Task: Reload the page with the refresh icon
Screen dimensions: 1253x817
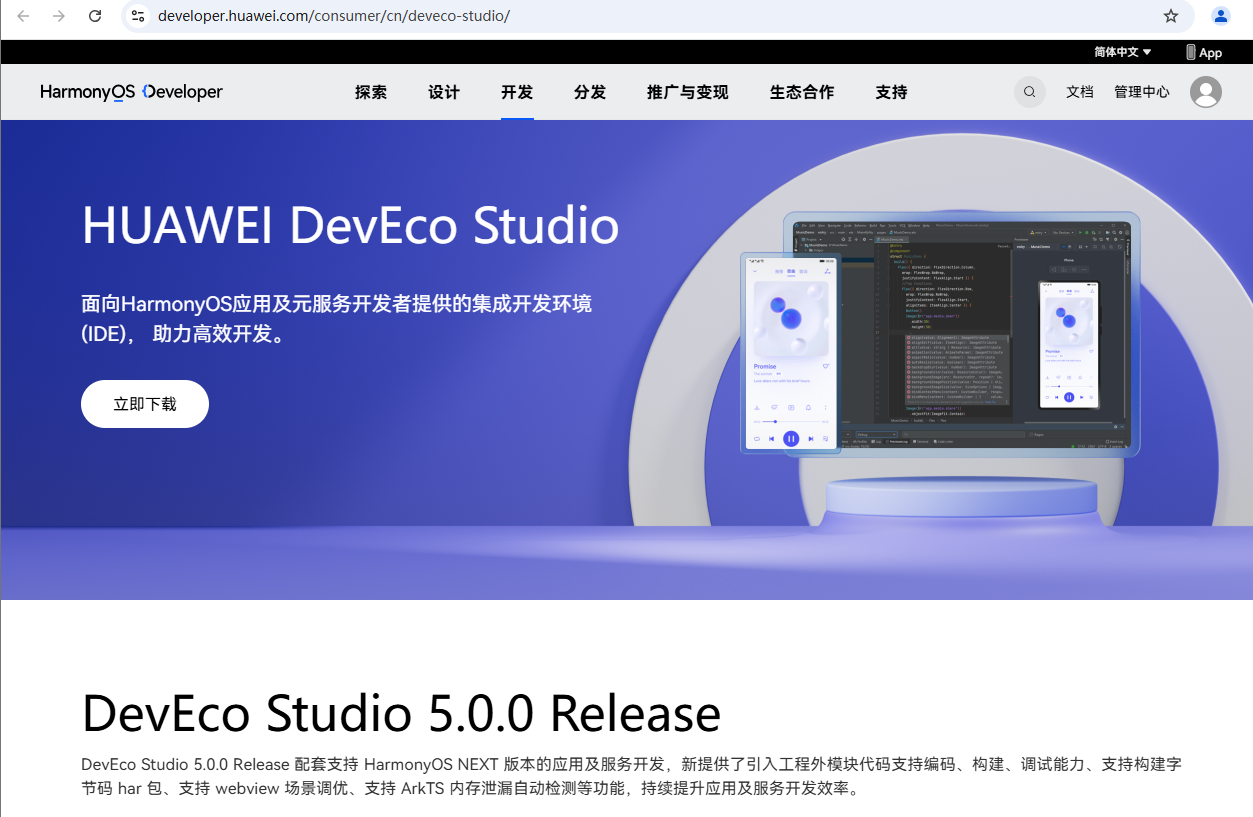Action: point(95,16)
